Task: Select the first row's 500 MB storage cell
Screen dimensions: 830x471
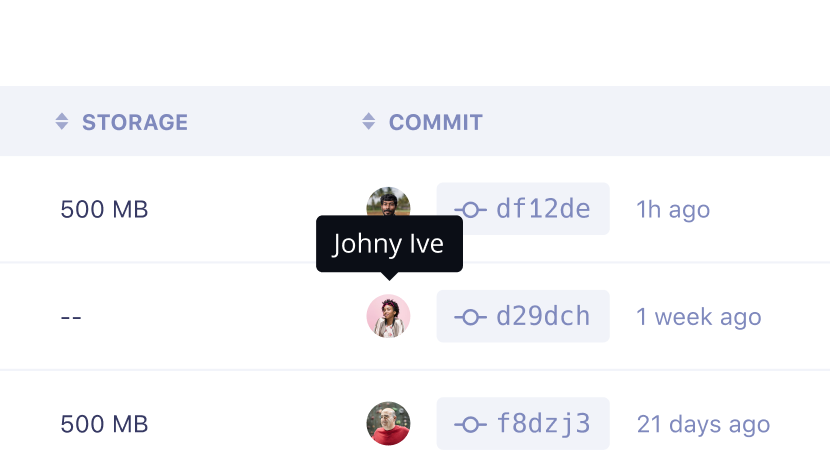Action: click(x=104, y=209)
